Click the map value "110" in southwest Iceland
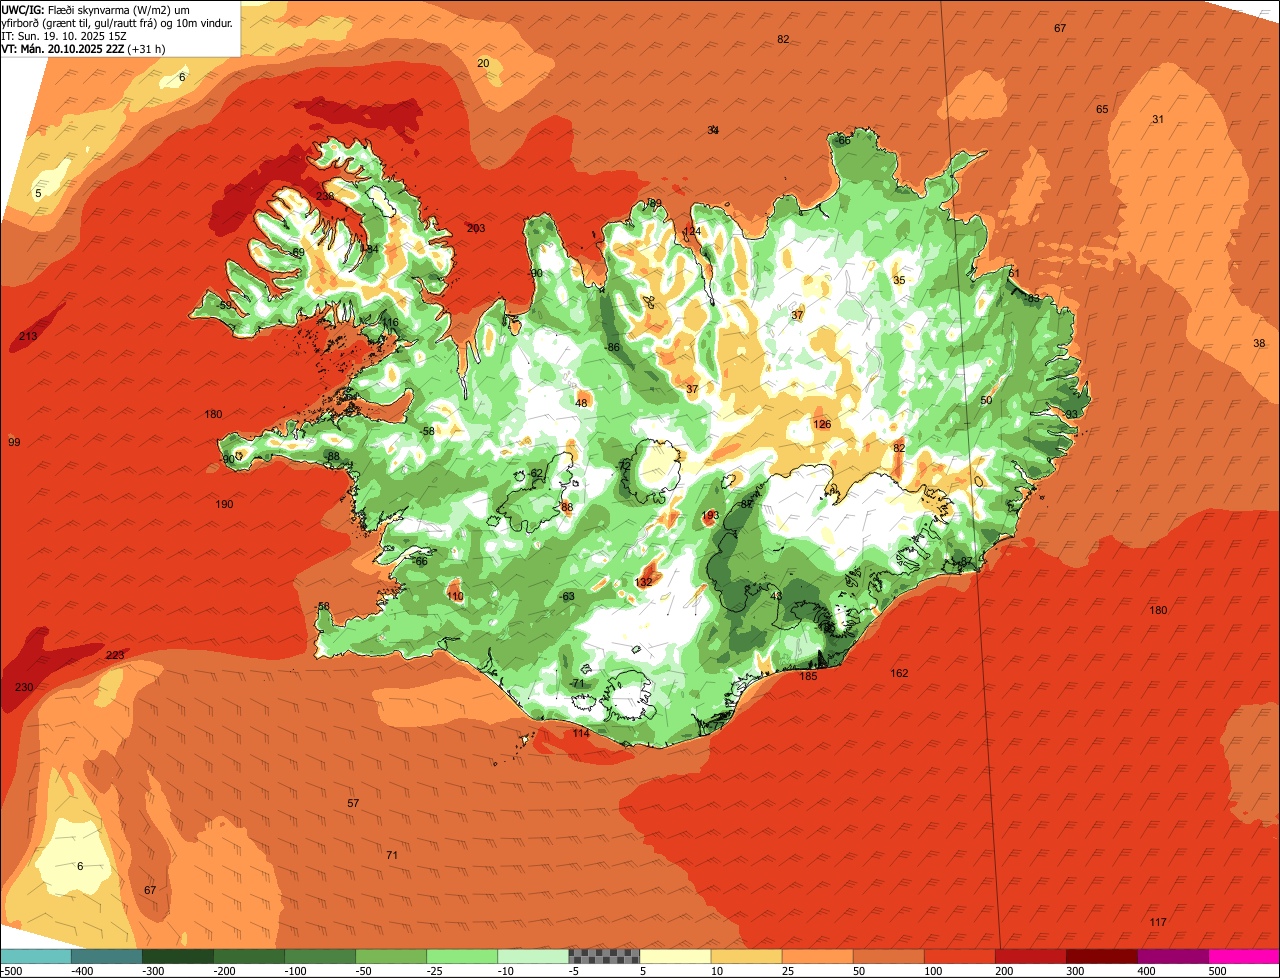 click(456, 597)
